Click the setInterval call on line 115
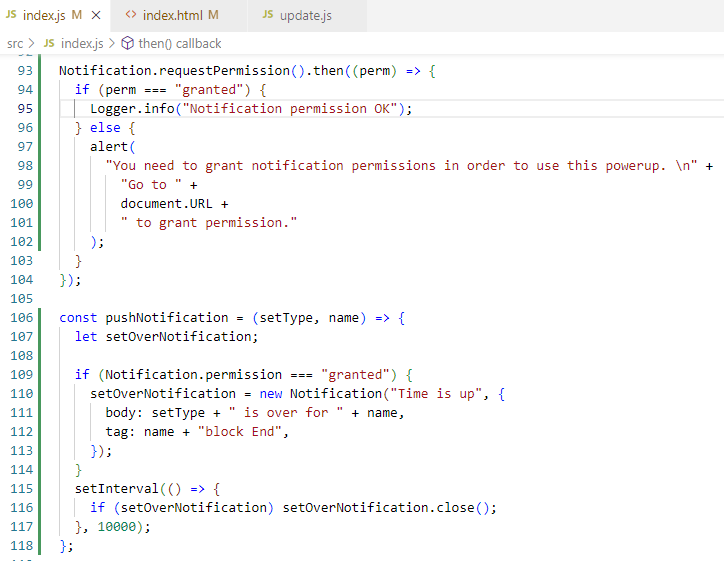 117,489
